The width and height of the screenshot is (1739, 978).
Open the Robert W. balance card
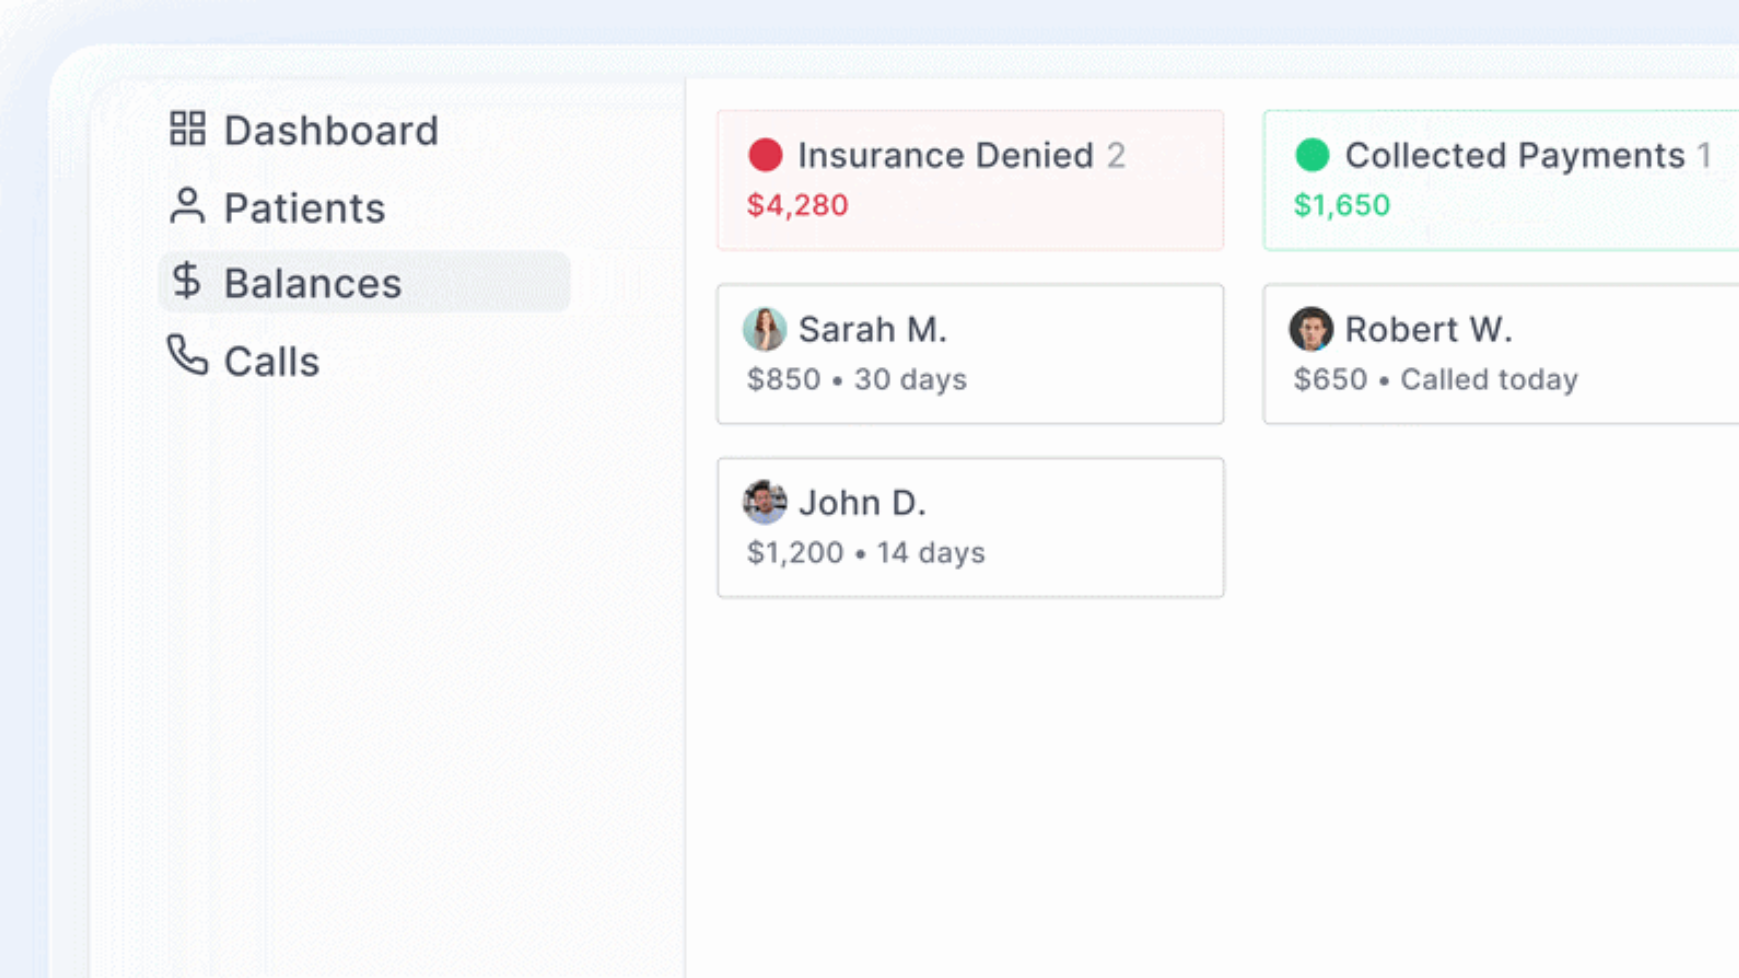tap(1501, 354)
